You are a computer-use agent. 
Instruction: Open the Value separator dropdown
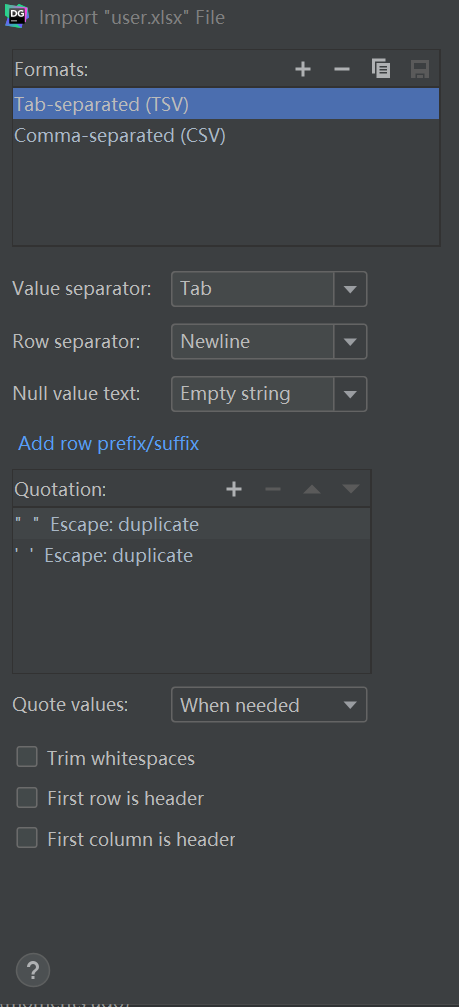269,289
